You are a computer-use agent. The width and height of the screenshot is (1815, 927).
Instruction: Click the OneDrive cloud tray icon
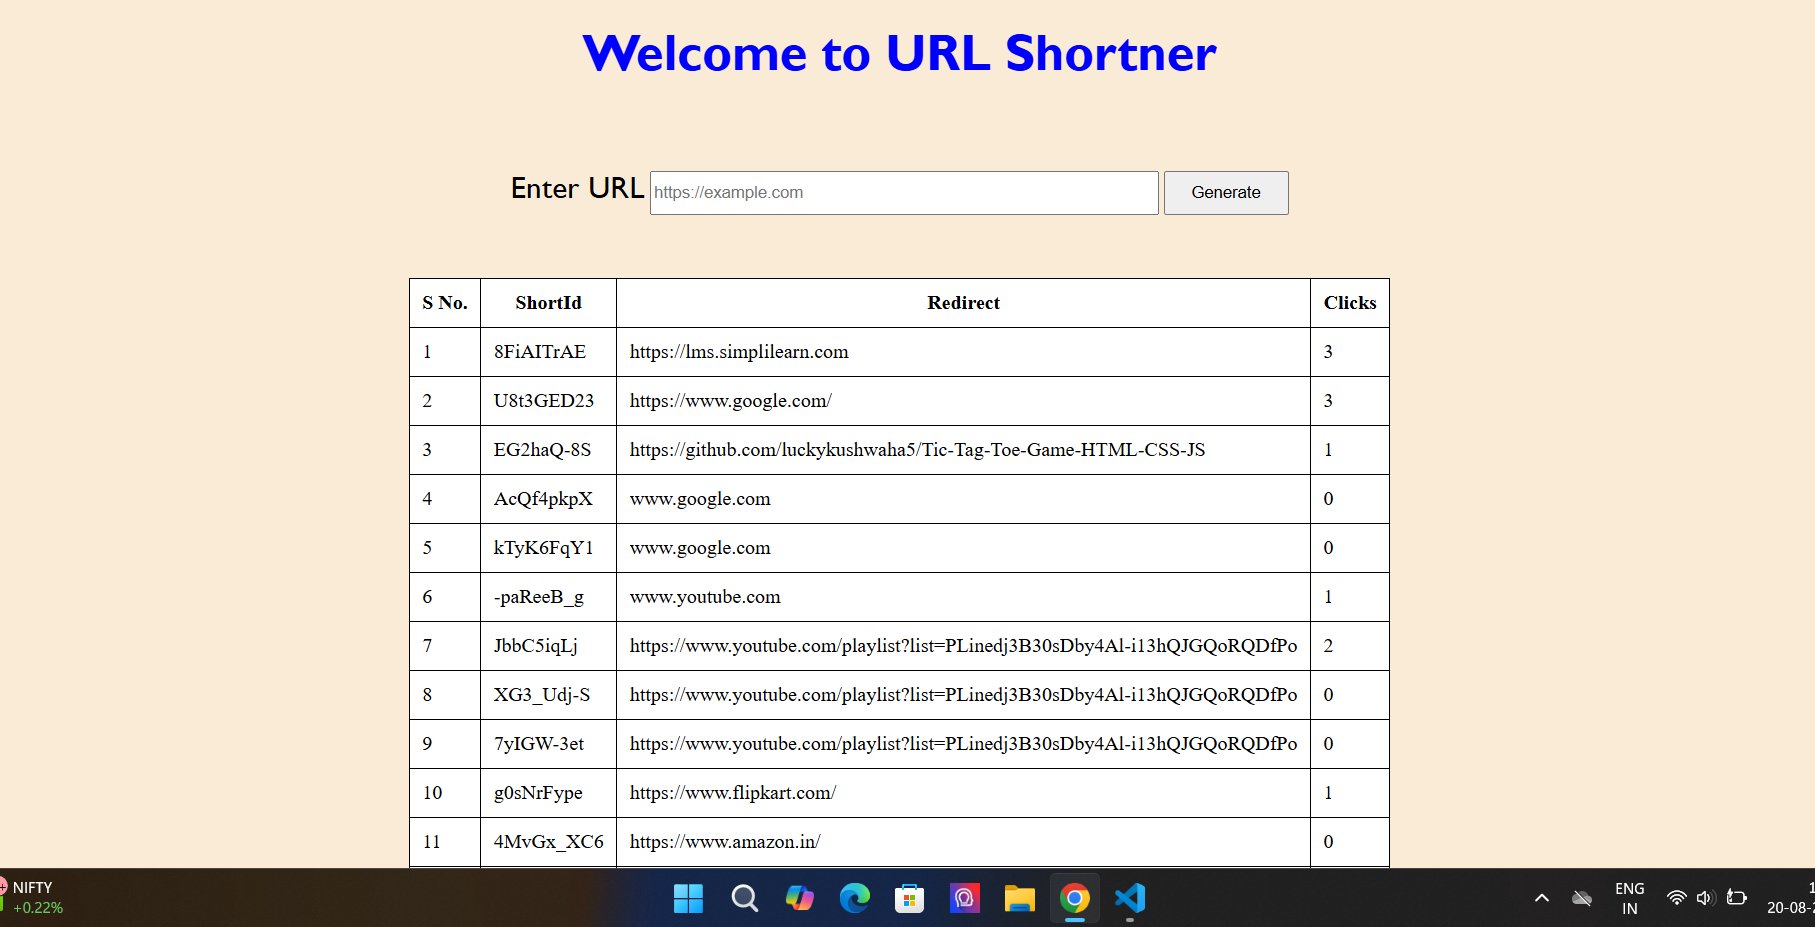click(x=1581, y=898)
